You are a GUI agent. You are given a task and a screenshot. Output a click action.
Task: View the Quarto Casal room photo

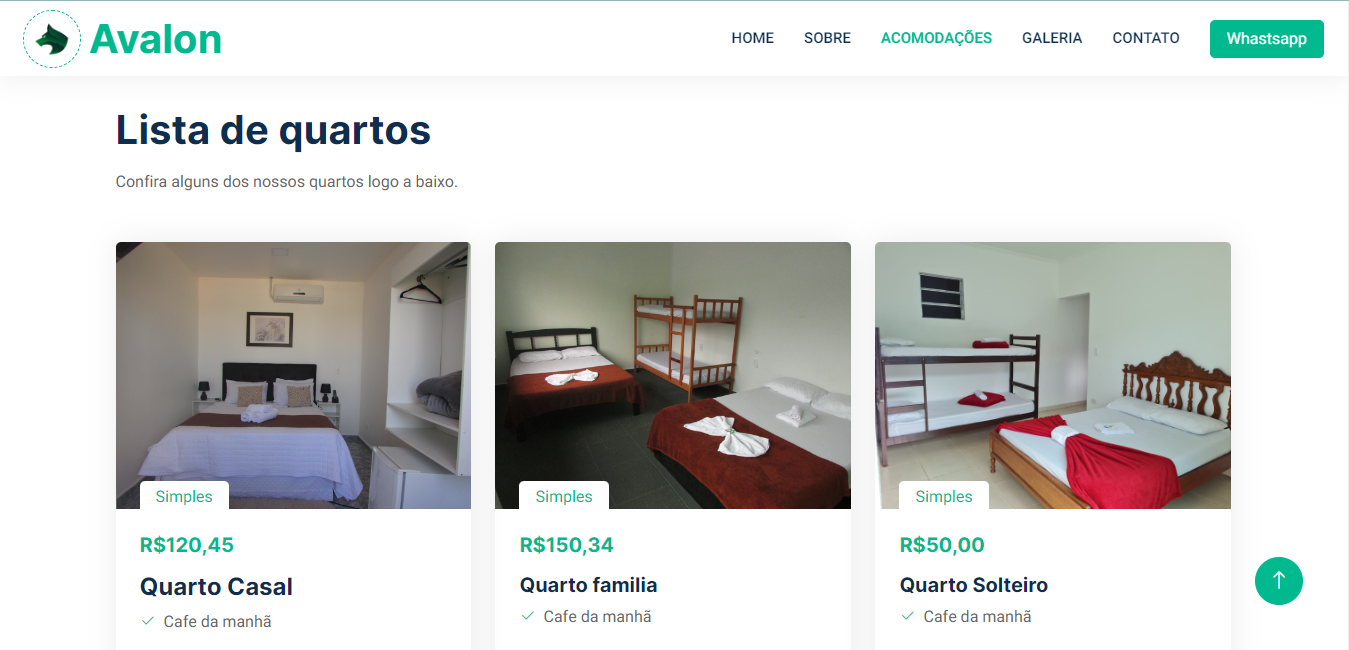(293, 375)
